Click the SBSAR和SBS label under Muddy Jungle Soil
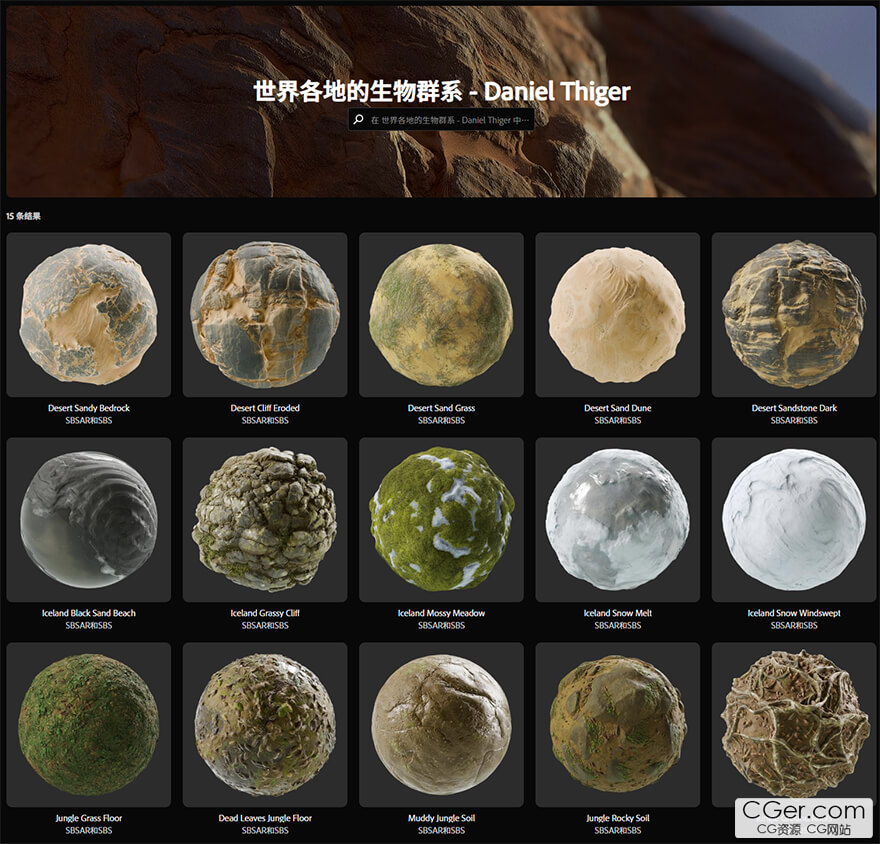880x844 pixels. (x=441, y=830)
